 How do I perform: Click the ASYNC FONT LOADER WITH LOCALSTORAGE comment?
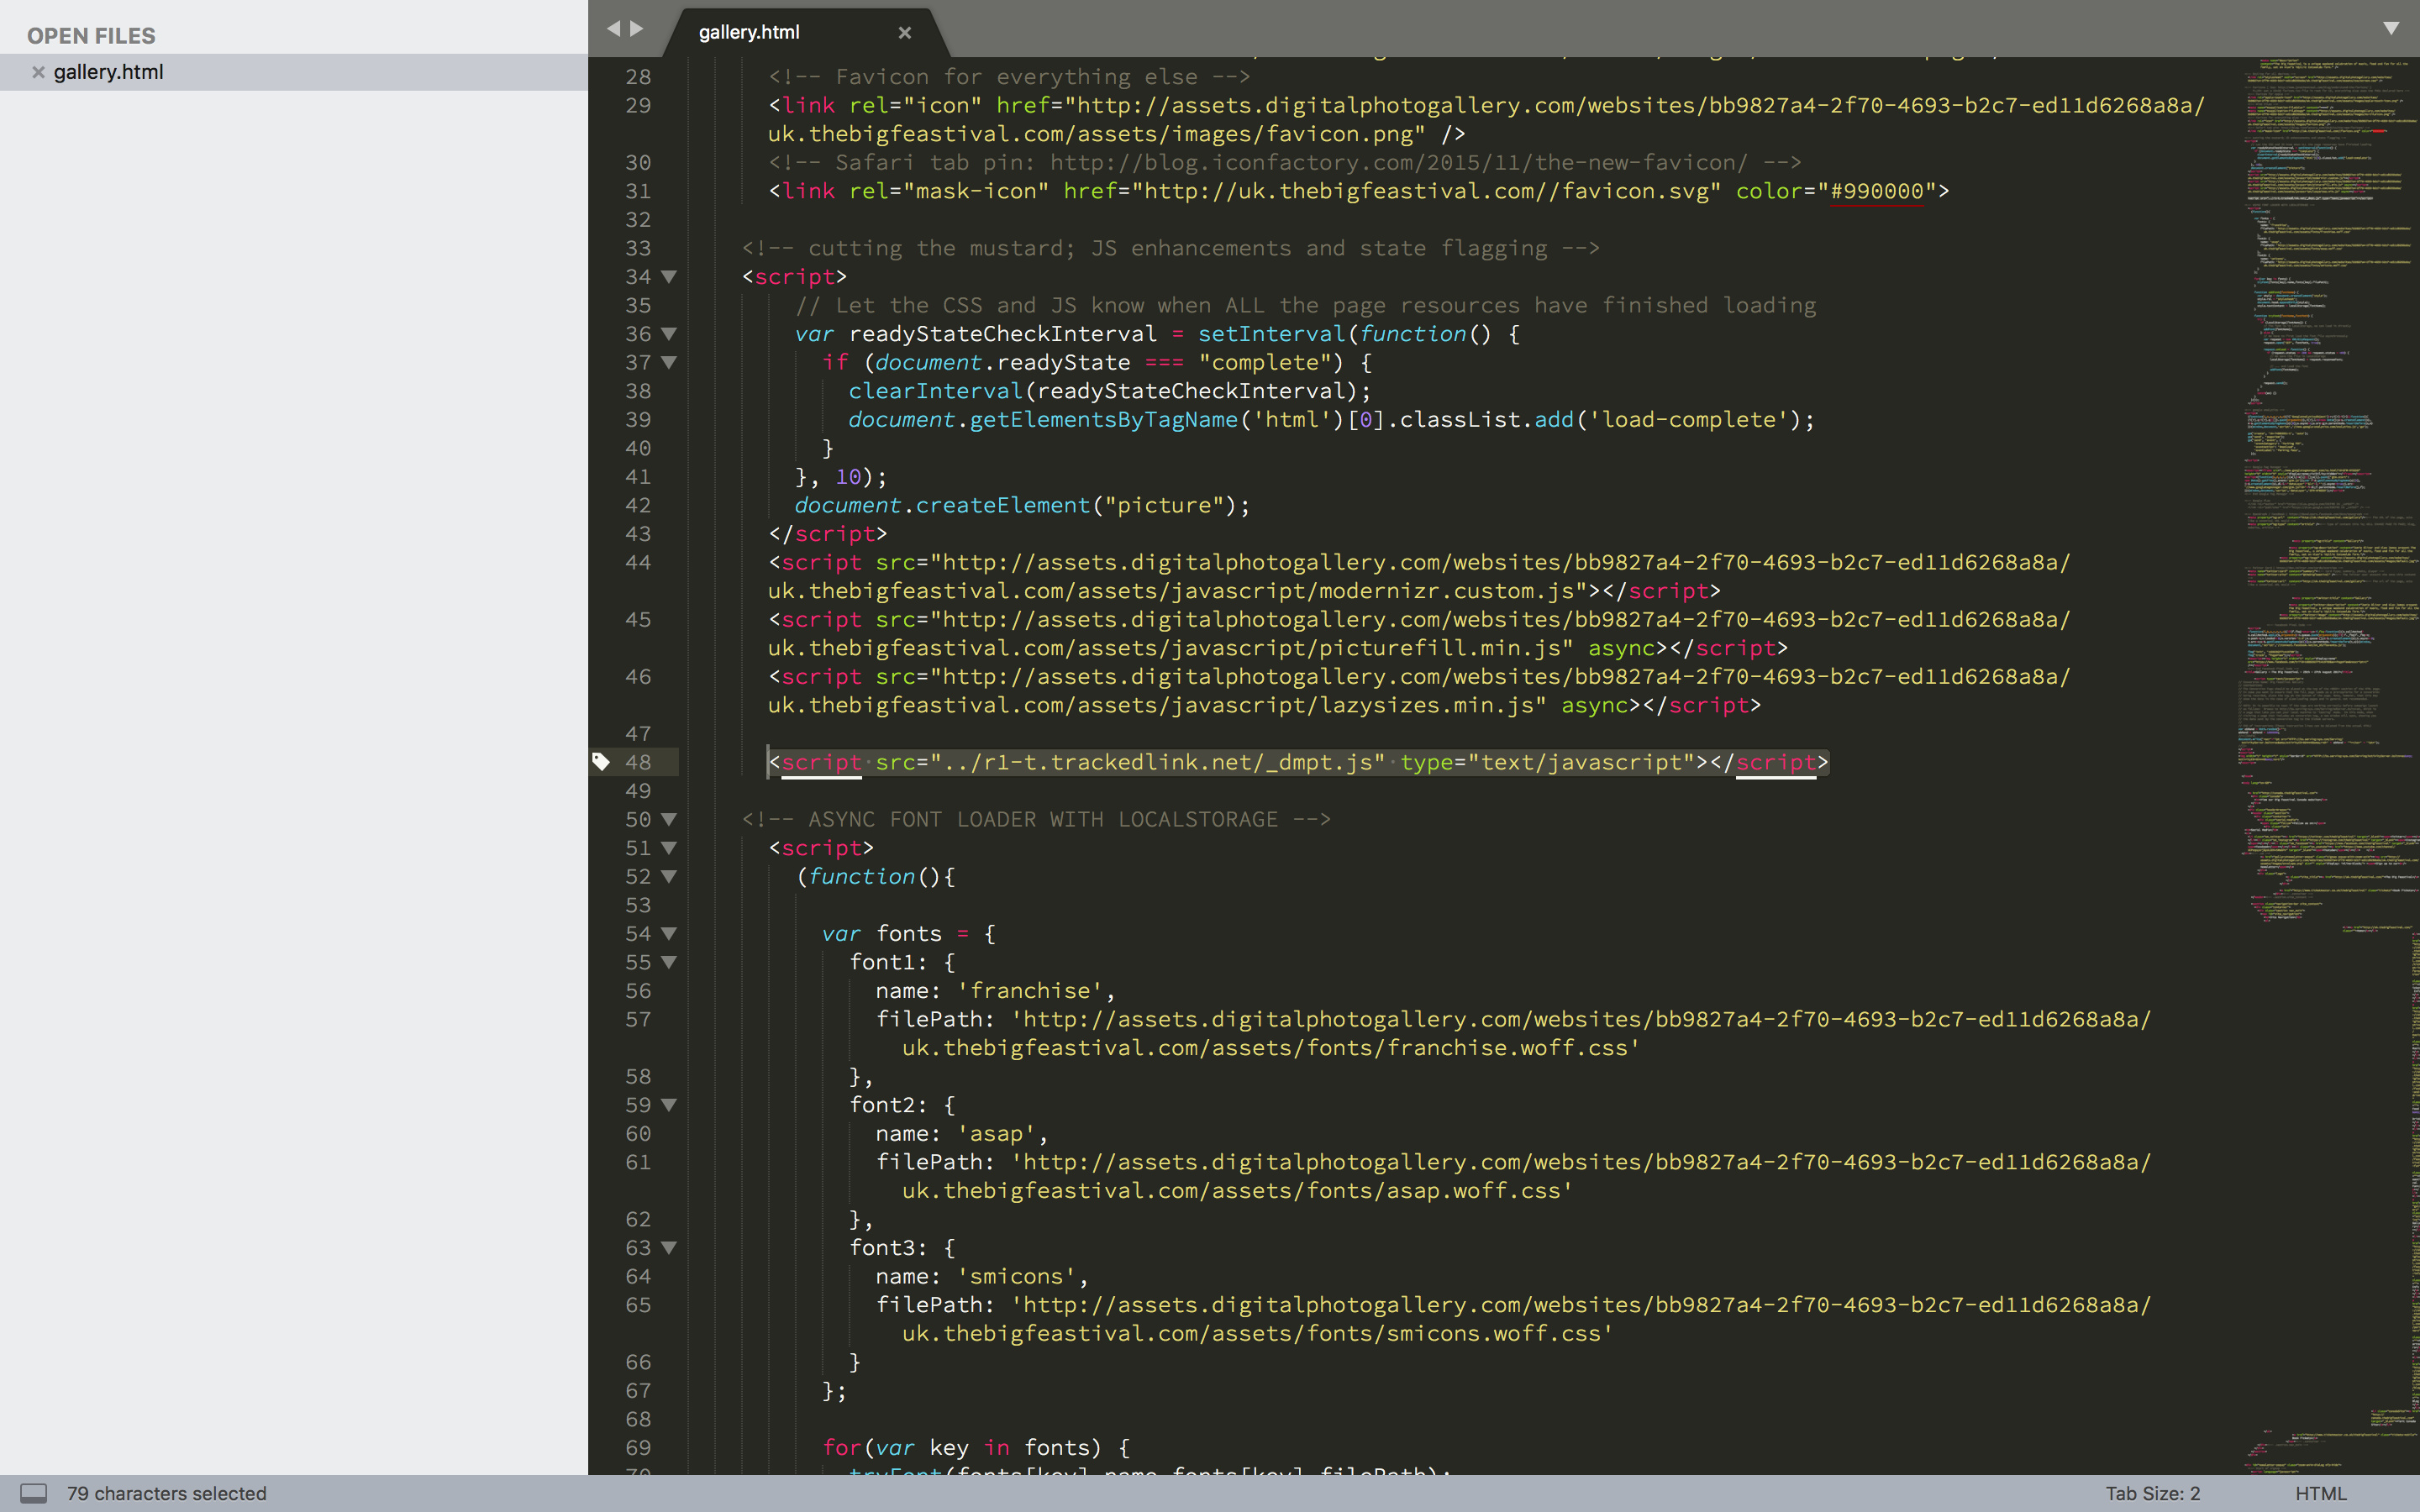click(x=1036, y=820)
